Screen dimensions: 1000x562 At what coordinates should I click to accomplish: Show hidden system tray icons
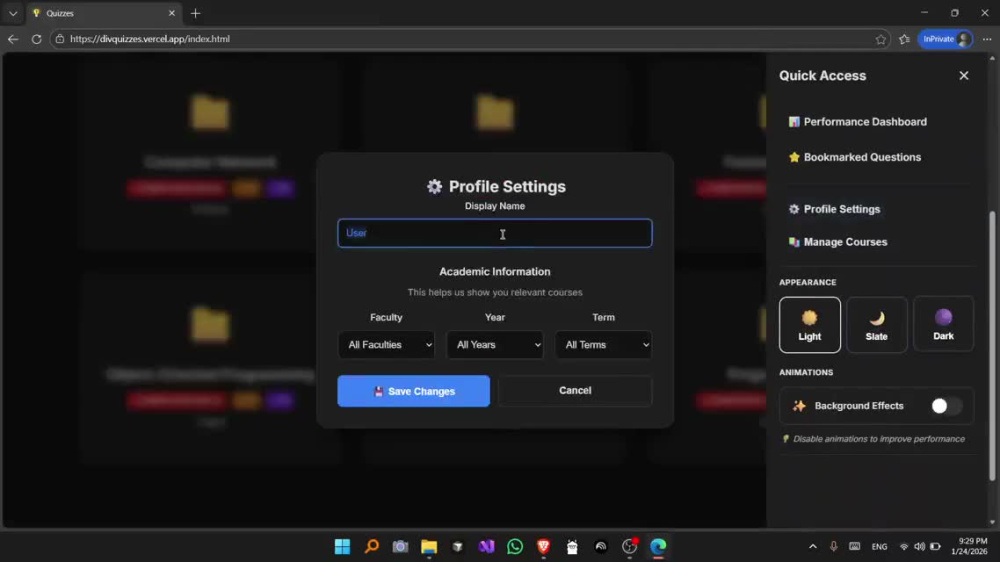812,547
